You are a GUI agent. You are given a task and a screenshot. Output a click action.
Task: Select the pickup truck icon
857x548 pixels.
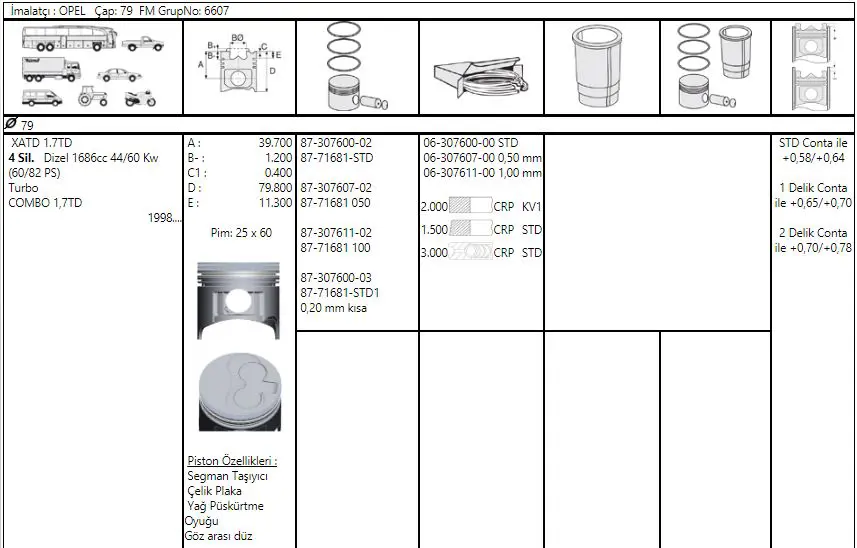click(x=143, y=43)
